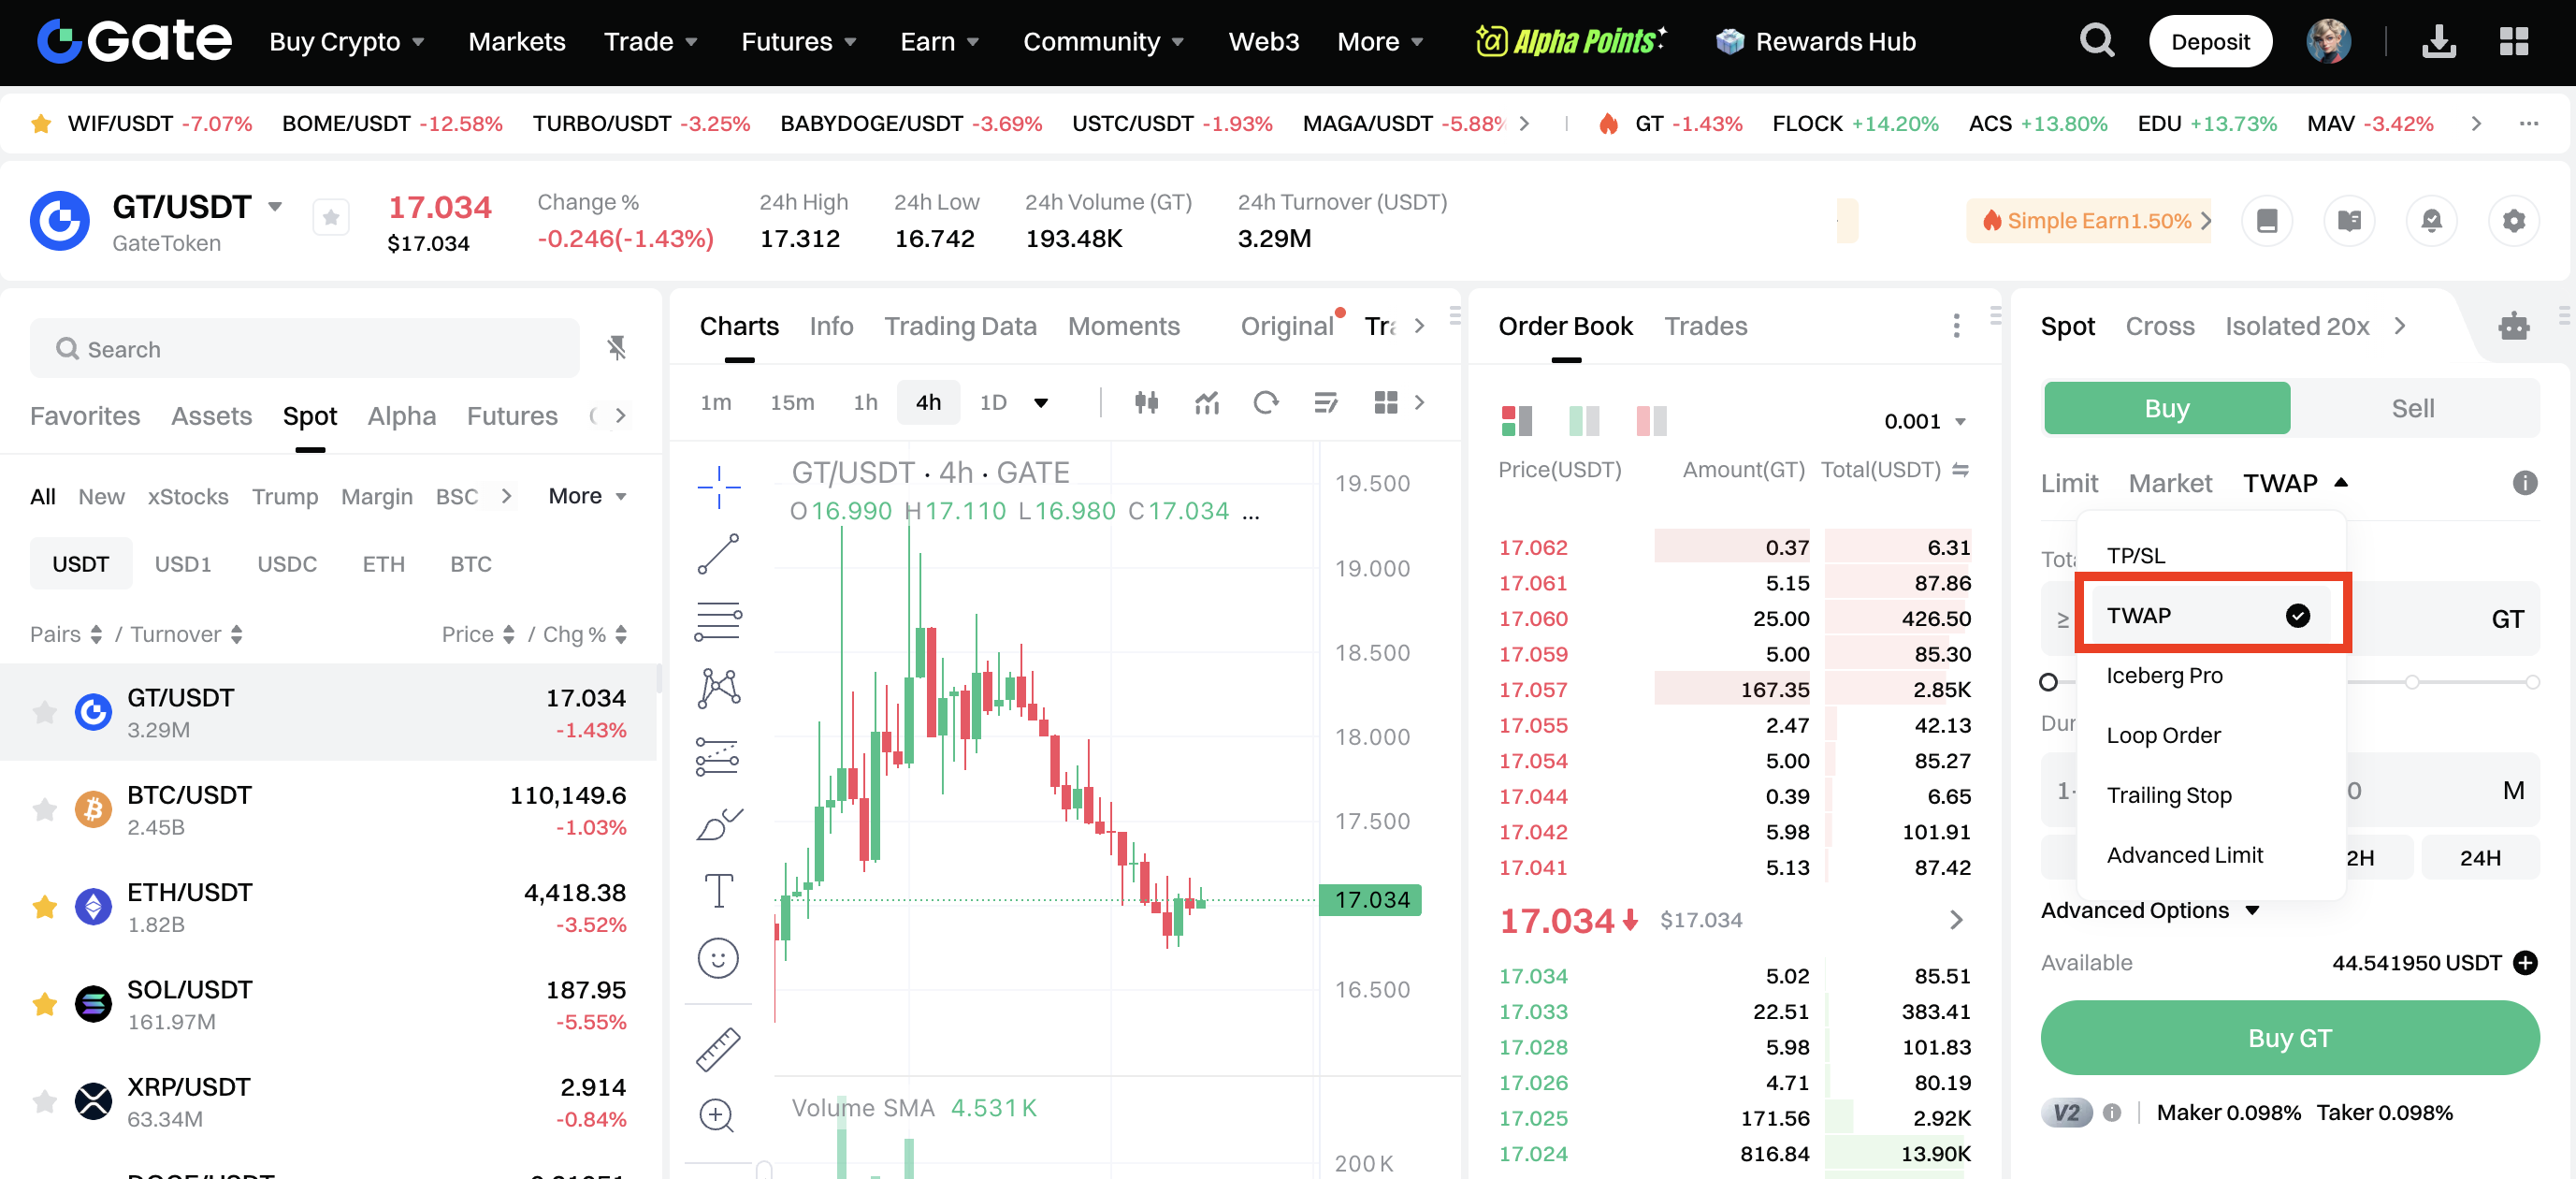Show only sell orders in order book
Screen dimensions: 2576x1179
click(x=1651, y=421)
